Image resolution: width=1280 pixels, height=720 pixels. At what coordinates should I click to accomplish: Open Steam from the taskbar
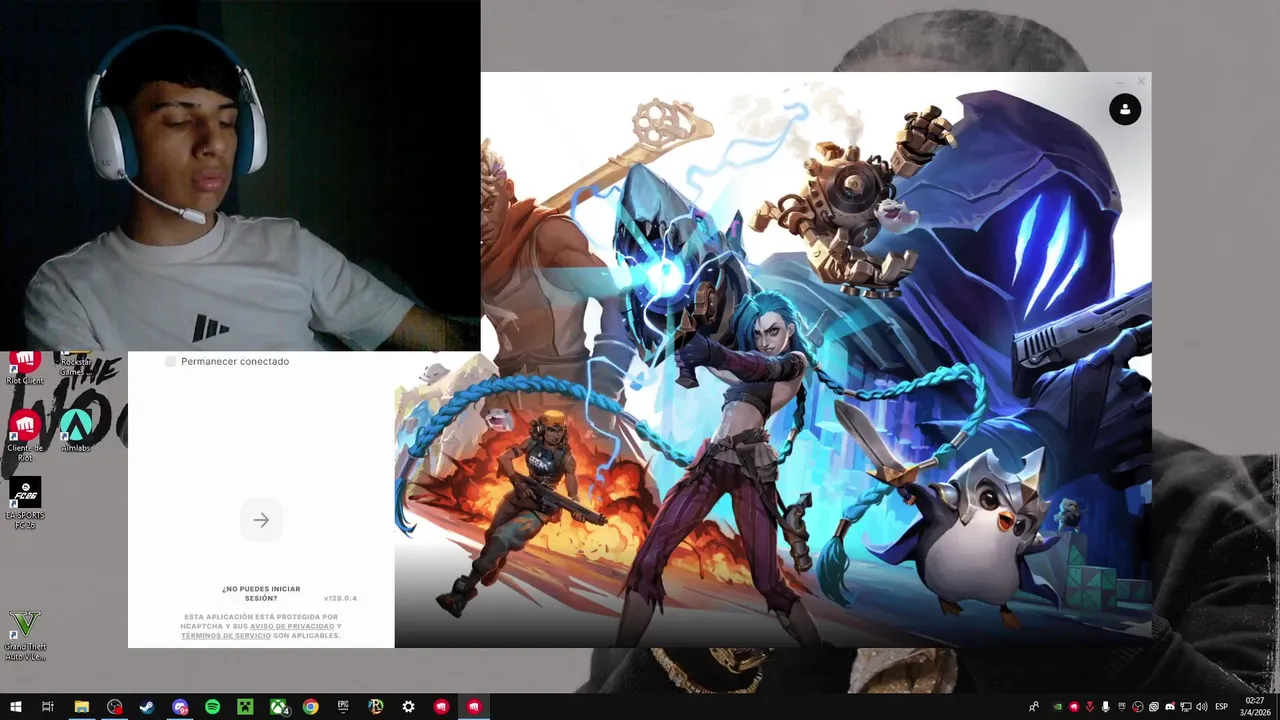click(147, 706)
